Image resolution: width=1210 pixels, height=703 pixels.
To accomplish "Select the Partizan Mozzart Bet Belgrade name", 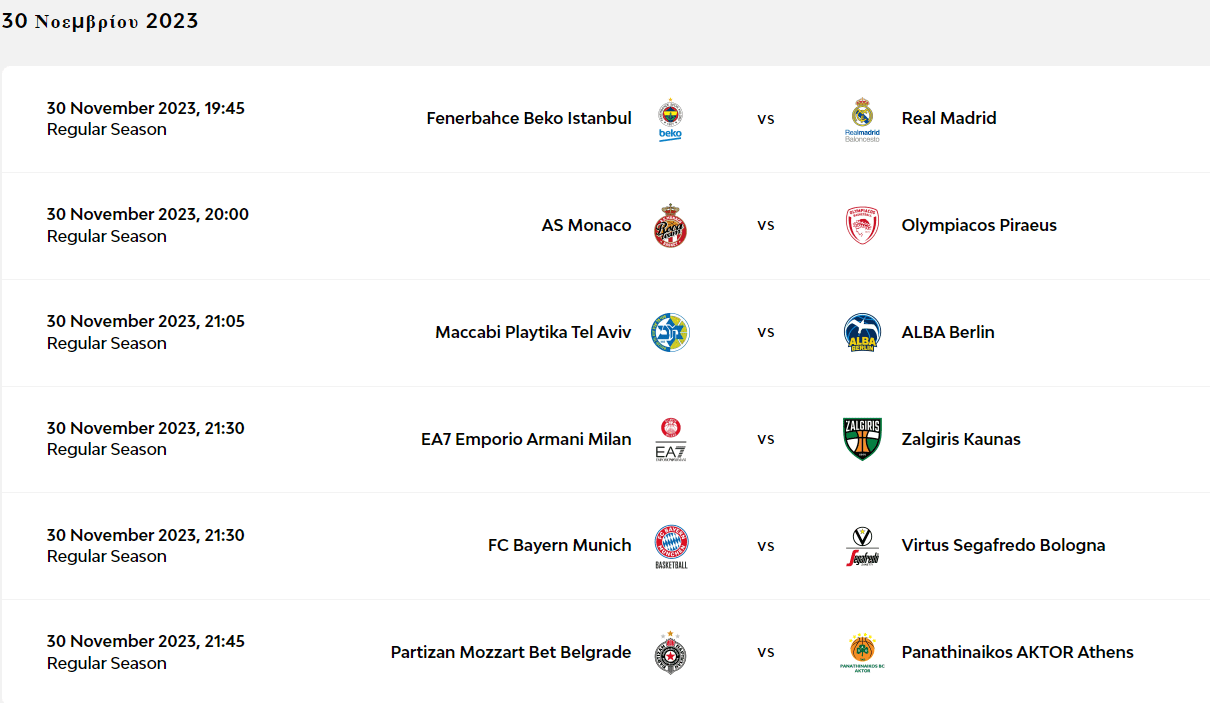I will click(x=511, y=652).
